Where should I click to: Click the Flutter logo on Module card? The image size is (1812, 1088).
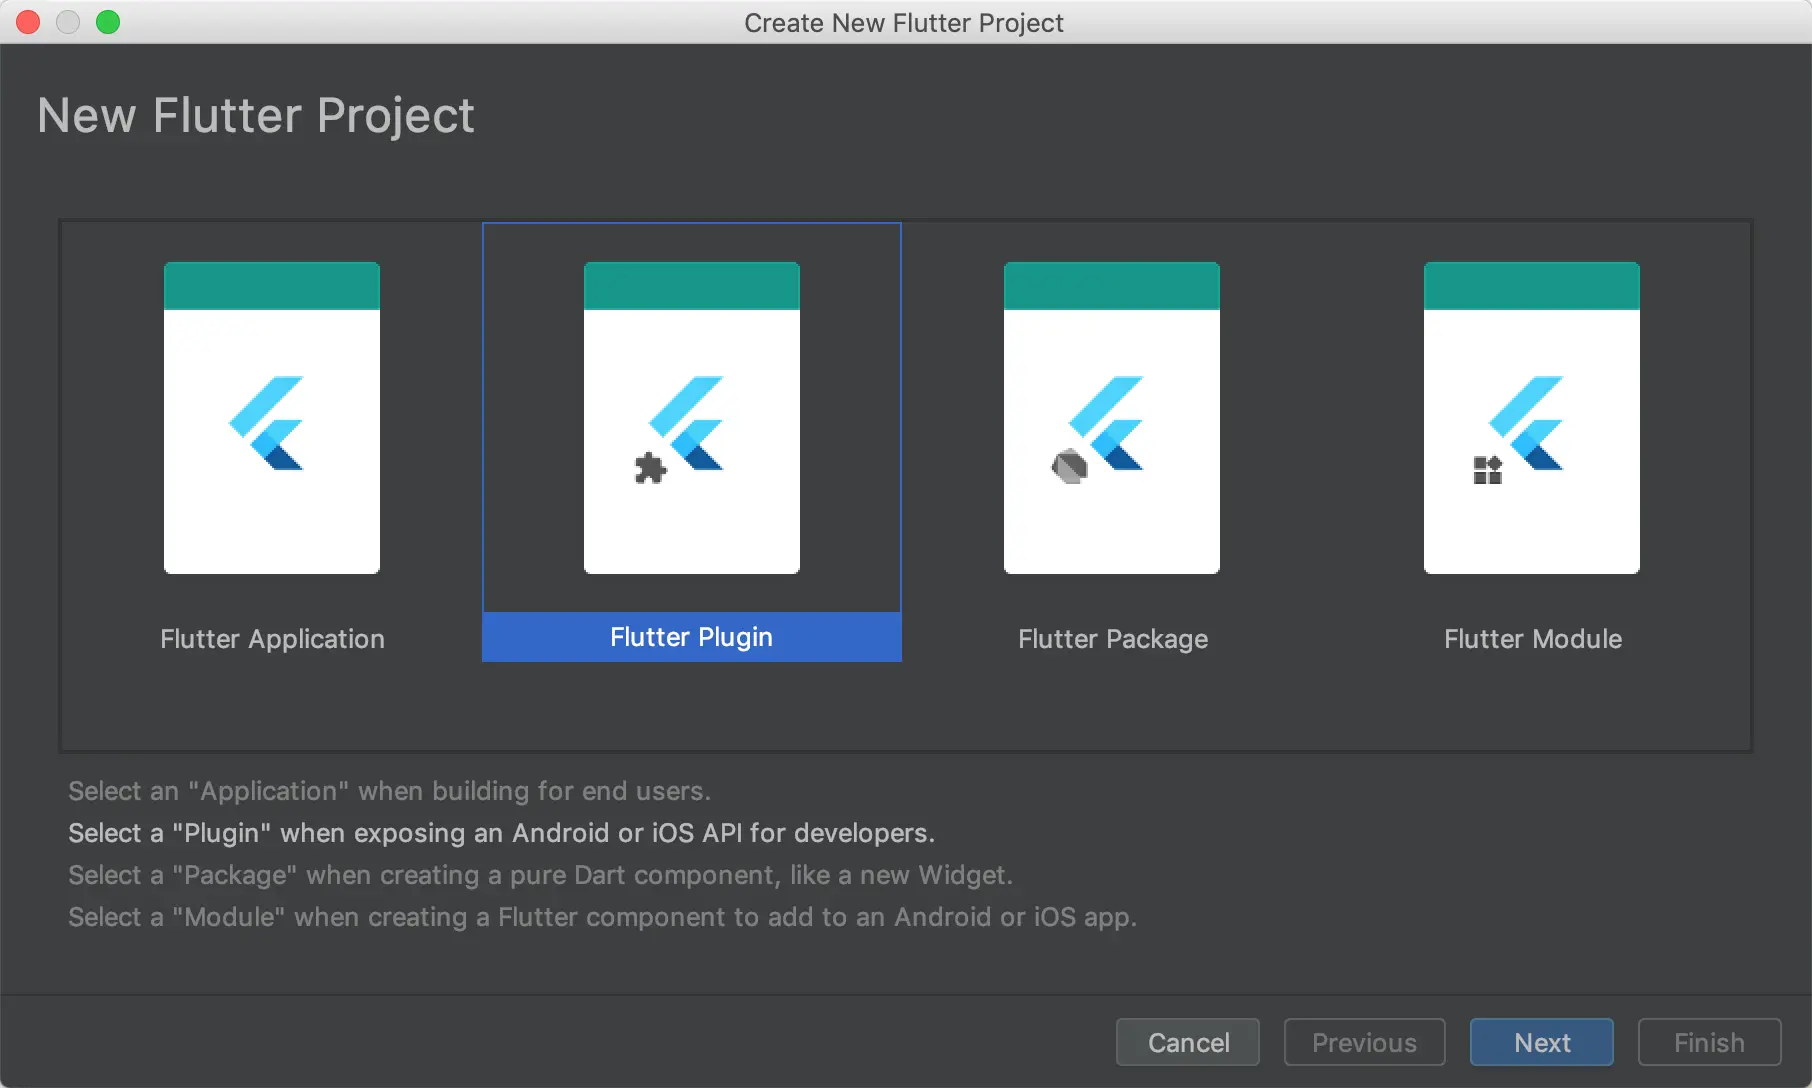[1530, 422]
